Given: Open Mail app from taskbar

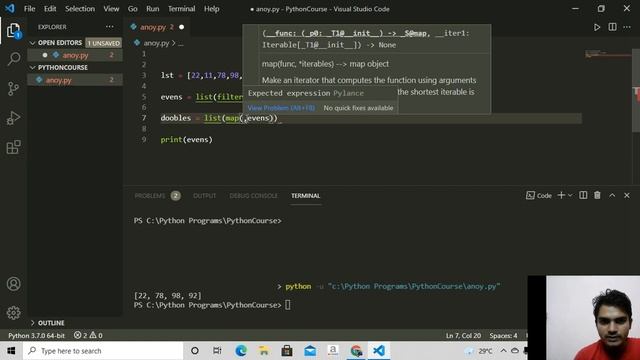Looking at the screenshot, I should (x=310, y=351).
